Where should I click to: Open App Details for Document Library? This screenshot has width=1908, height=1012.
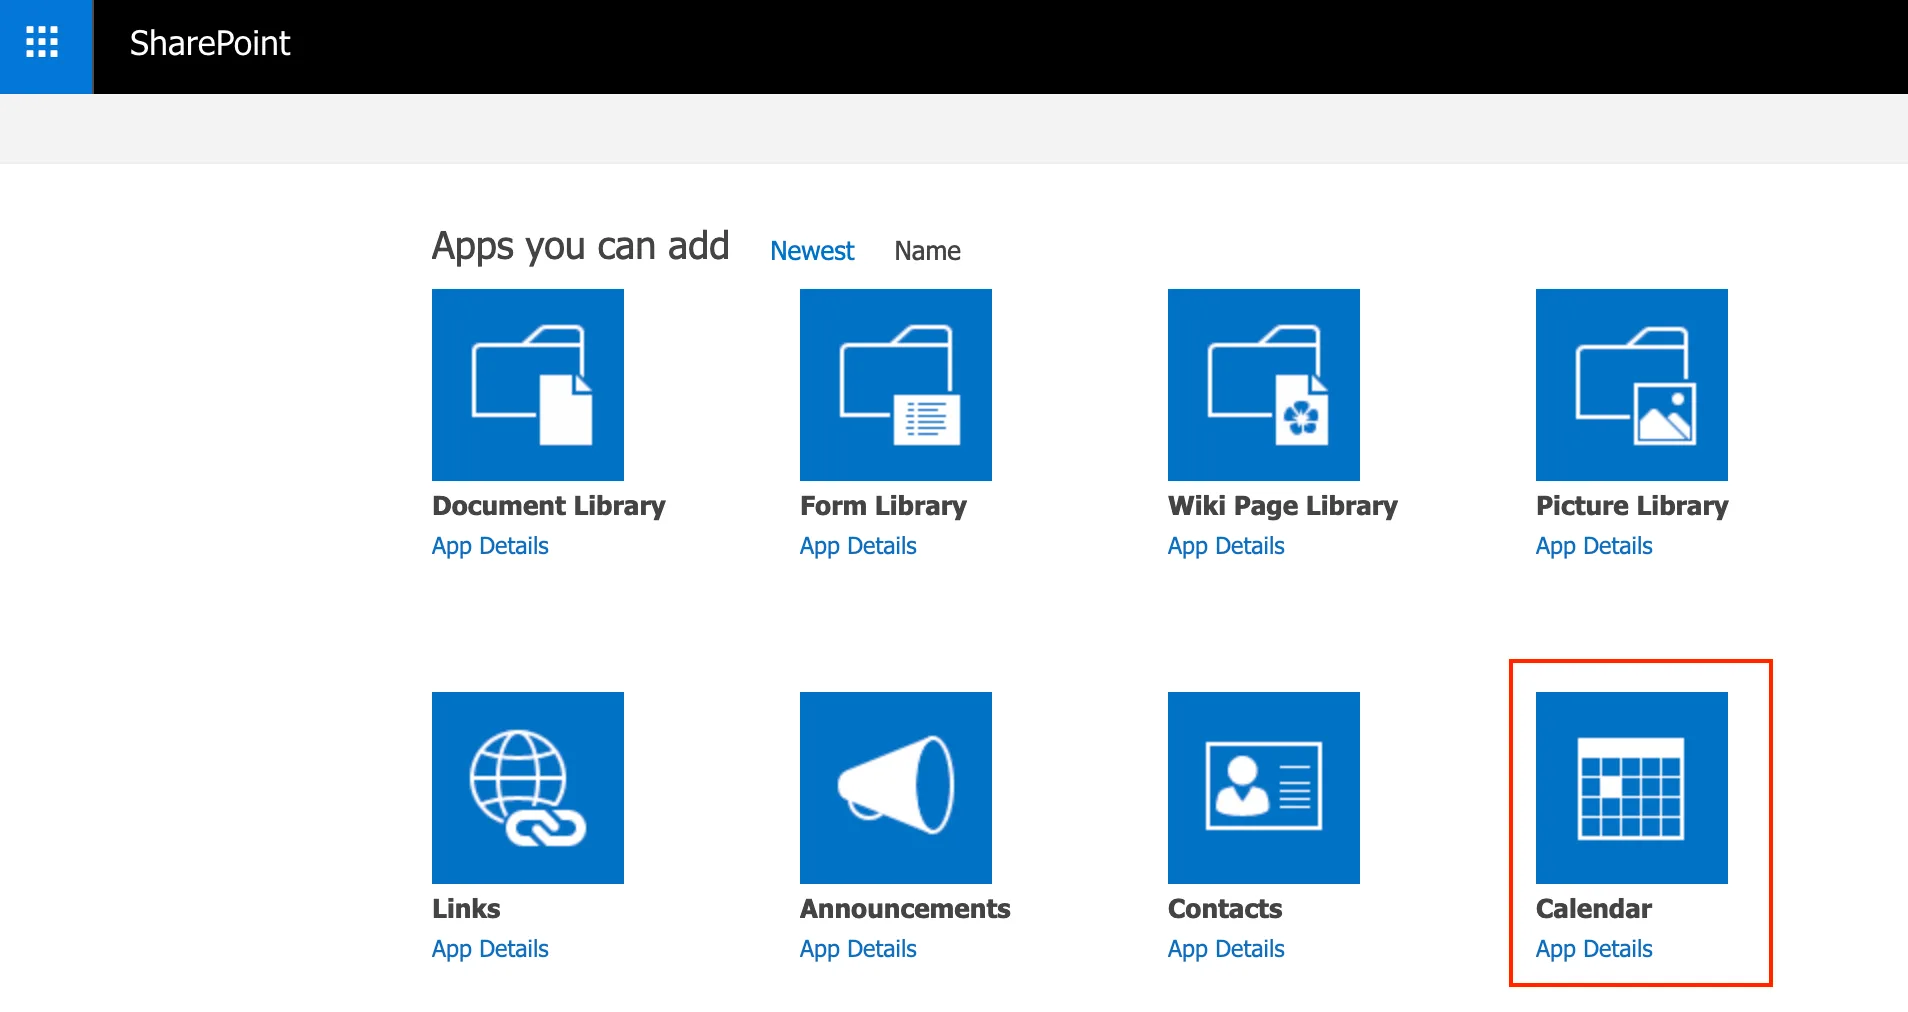click(x=490, y=546)
